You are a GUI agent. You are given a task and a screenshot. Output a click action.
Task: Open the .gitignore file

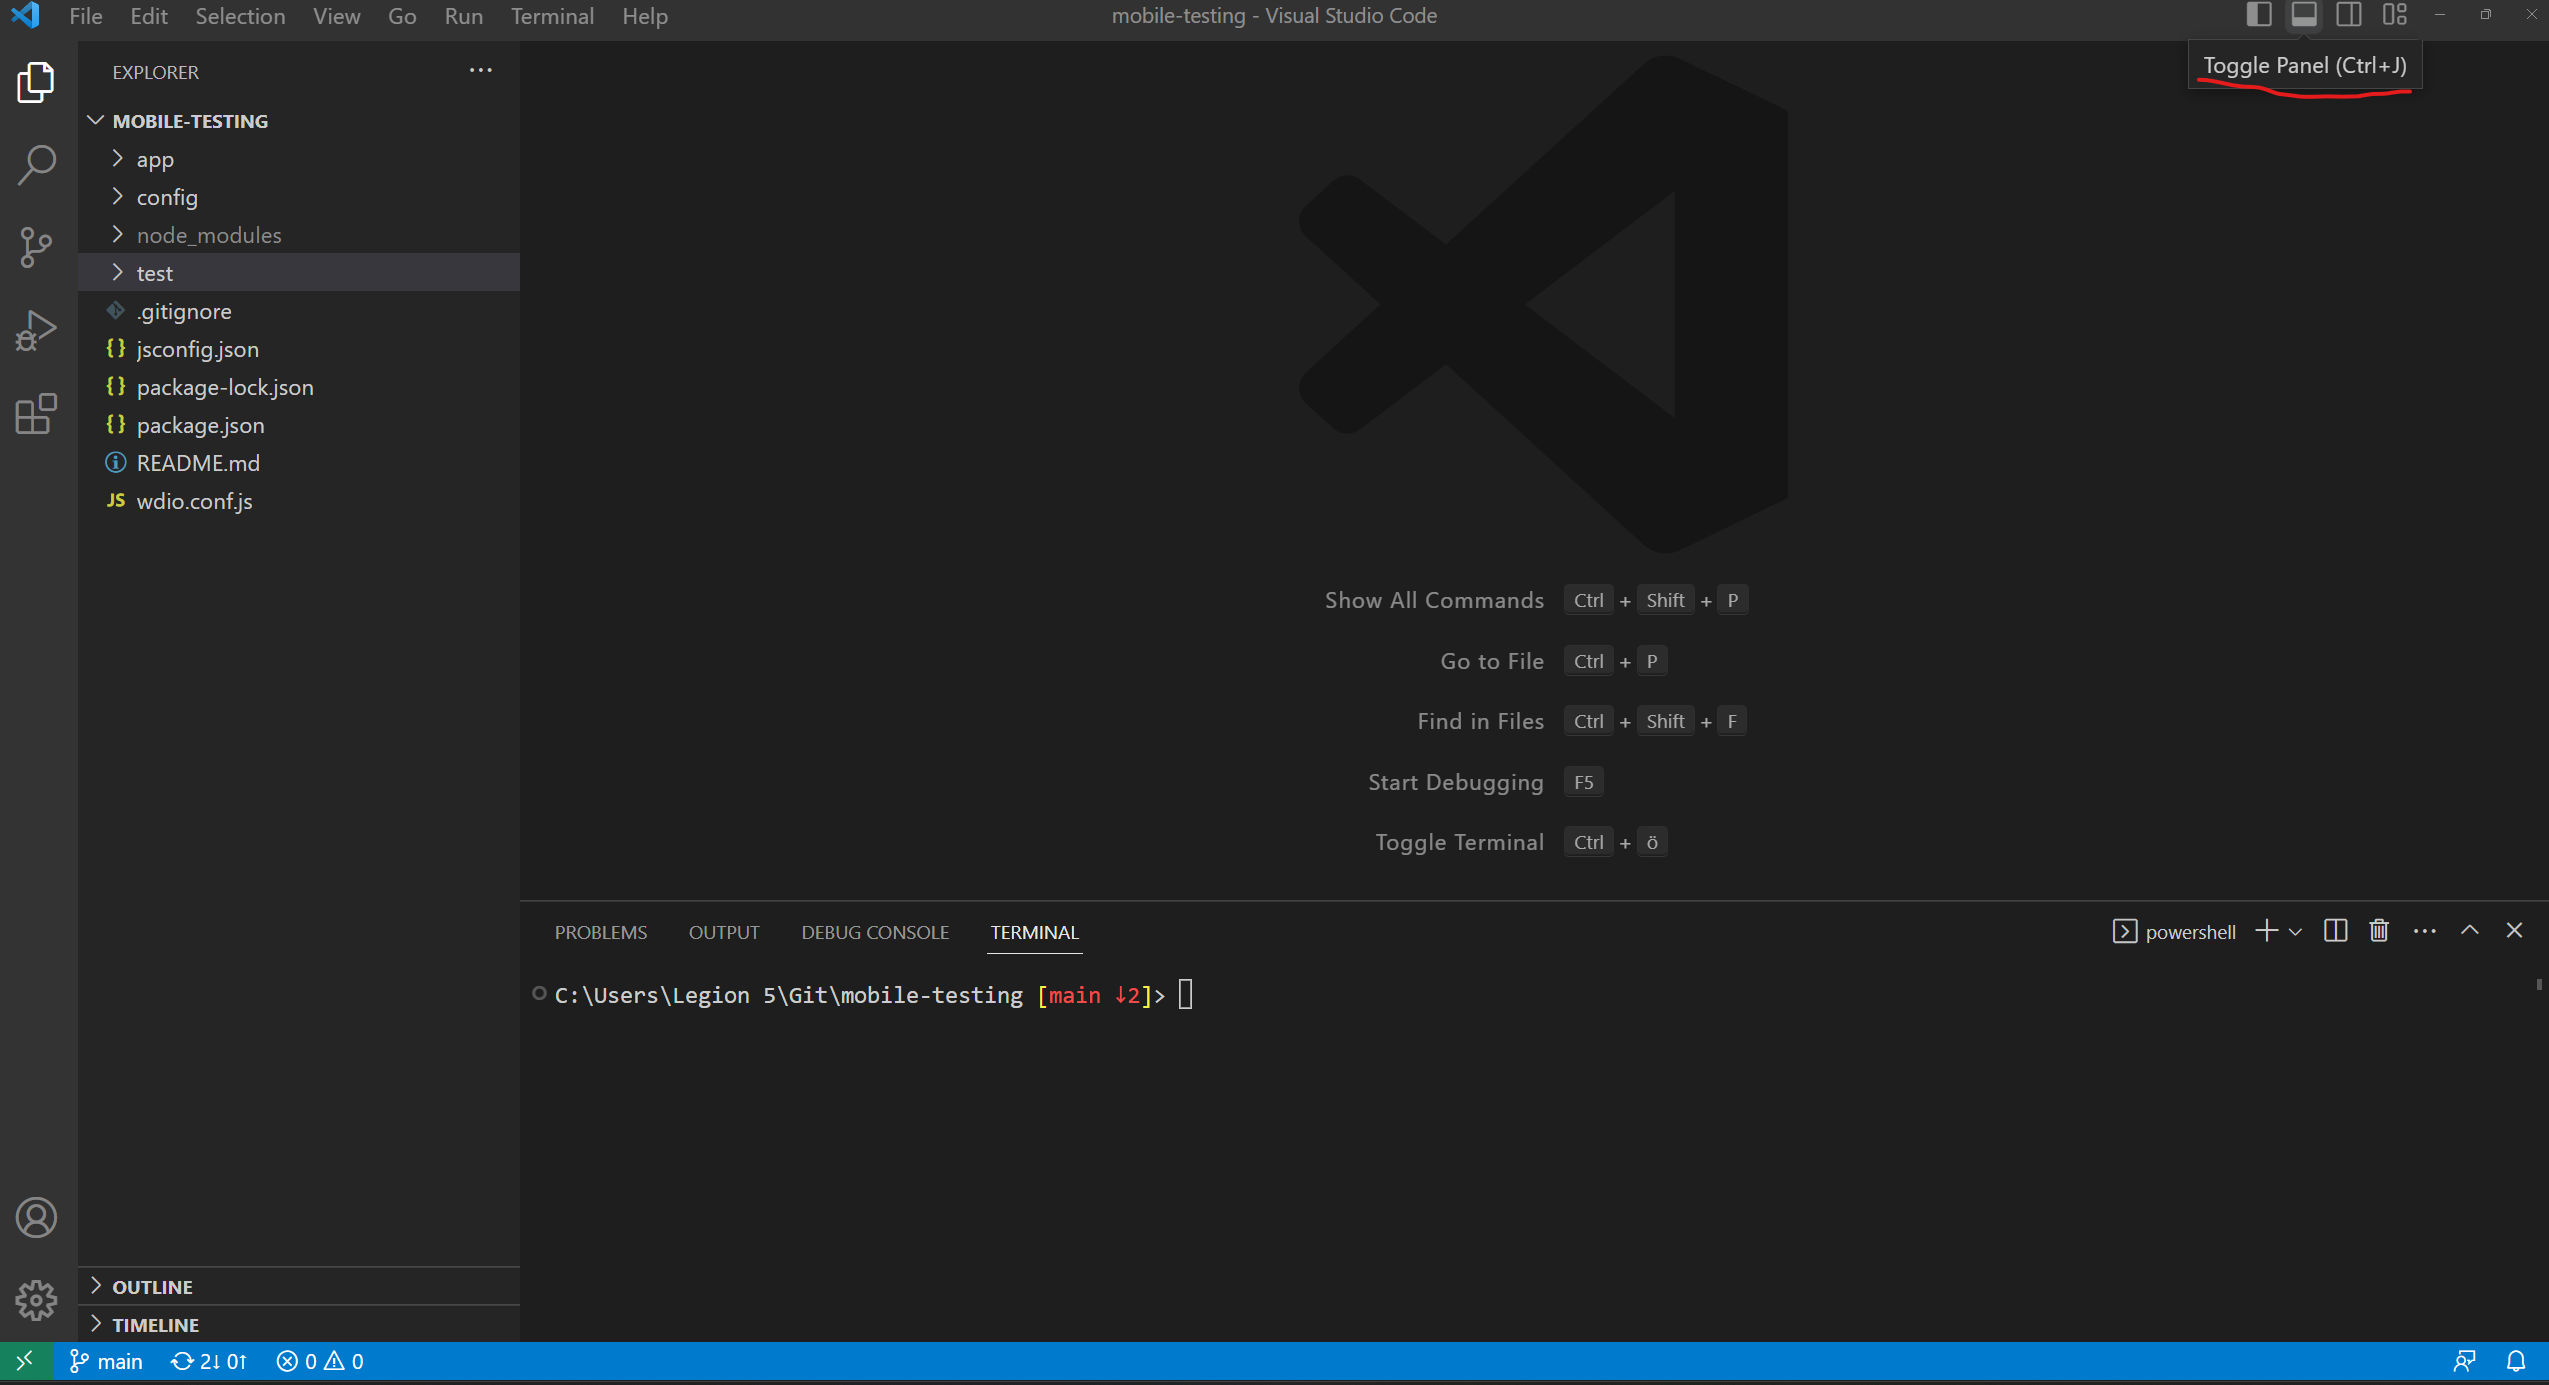[x=299, y=311]
